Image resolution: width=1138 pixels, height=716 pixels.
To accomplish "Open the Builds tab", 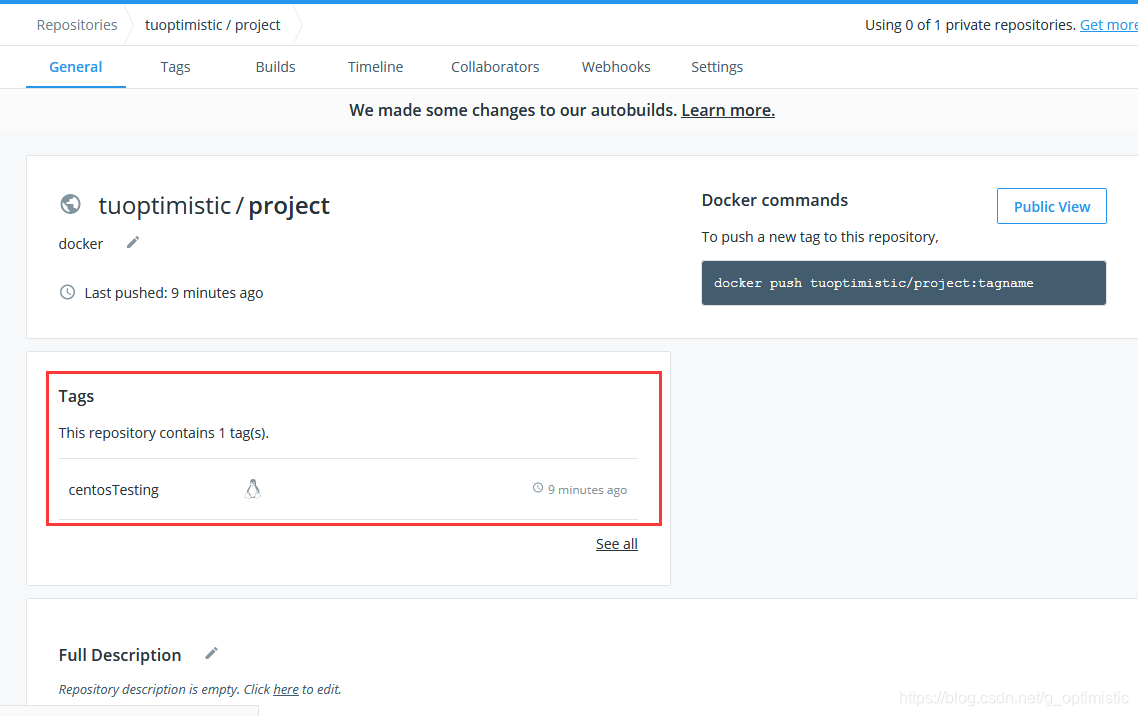I will coord(276,67).
